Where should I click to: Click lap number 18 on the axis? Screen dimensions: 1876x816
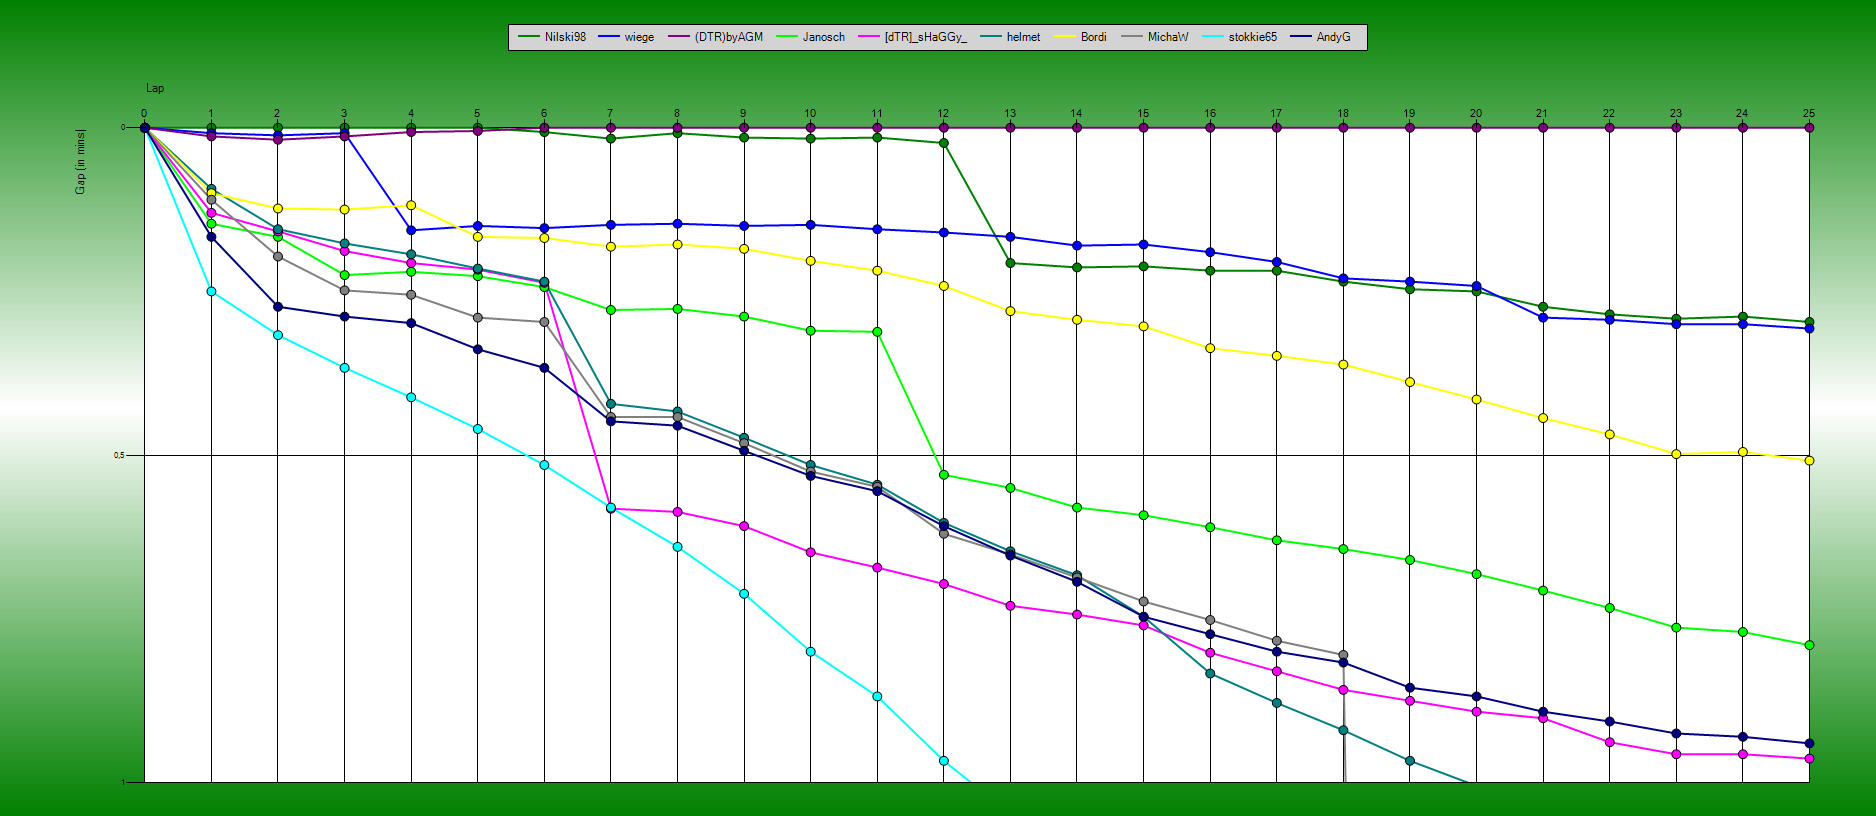tap(1343, 114)
